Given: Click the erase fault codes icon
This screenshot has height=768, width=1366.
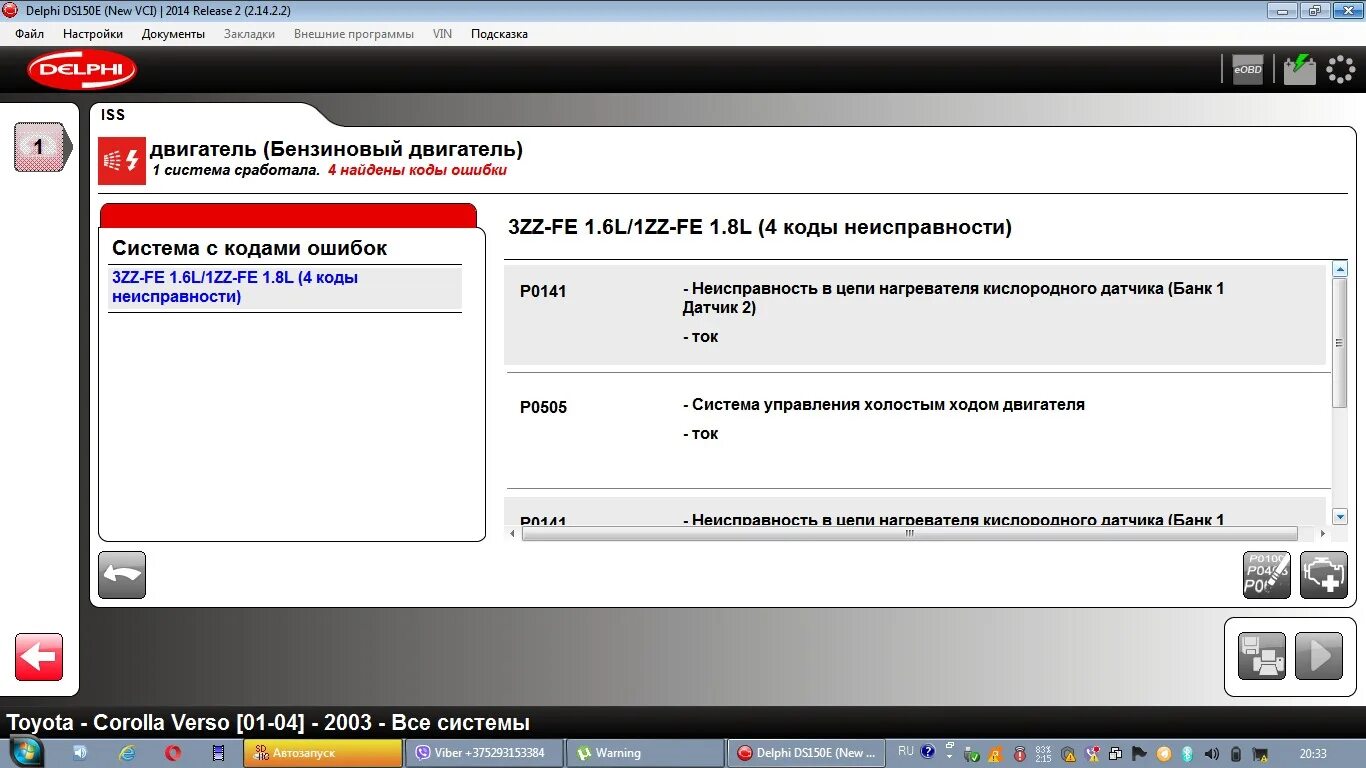Looking at the screenshot, I should [x=1267, y=575].
